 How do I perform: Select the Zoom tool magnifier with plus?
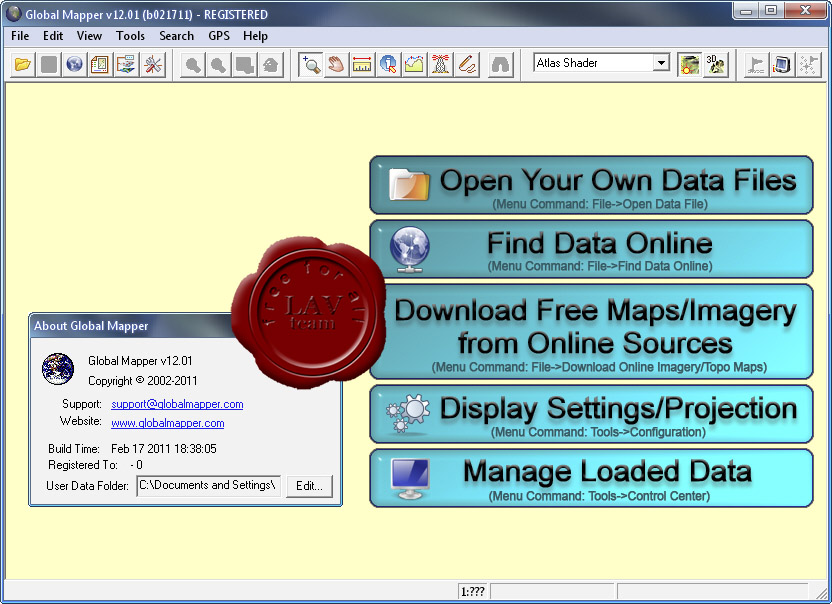(310, 65)
